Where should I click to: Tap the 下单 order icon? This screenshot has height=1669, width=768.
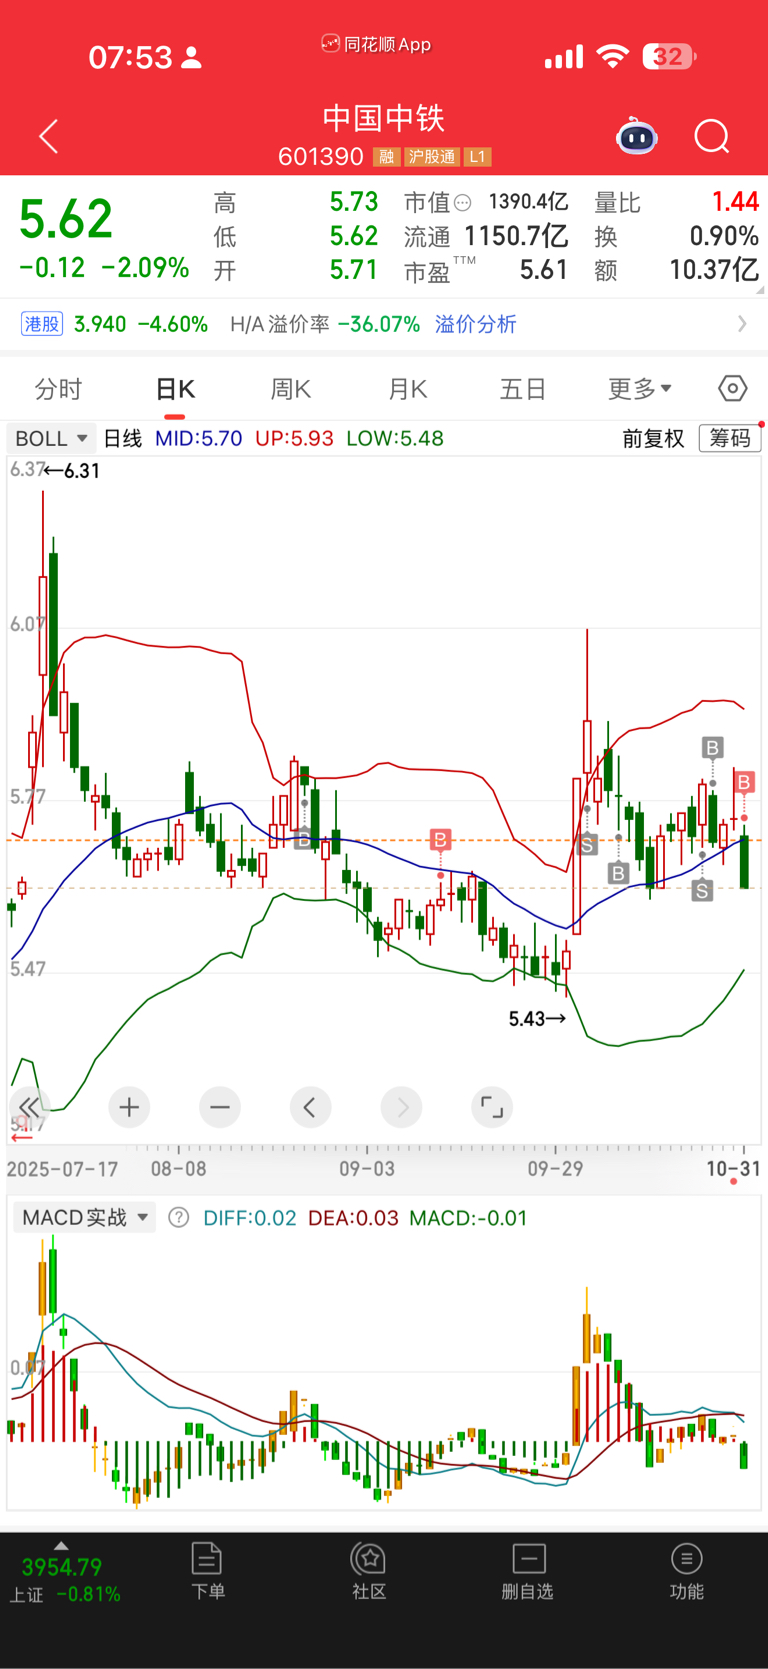click(207, 1571)
